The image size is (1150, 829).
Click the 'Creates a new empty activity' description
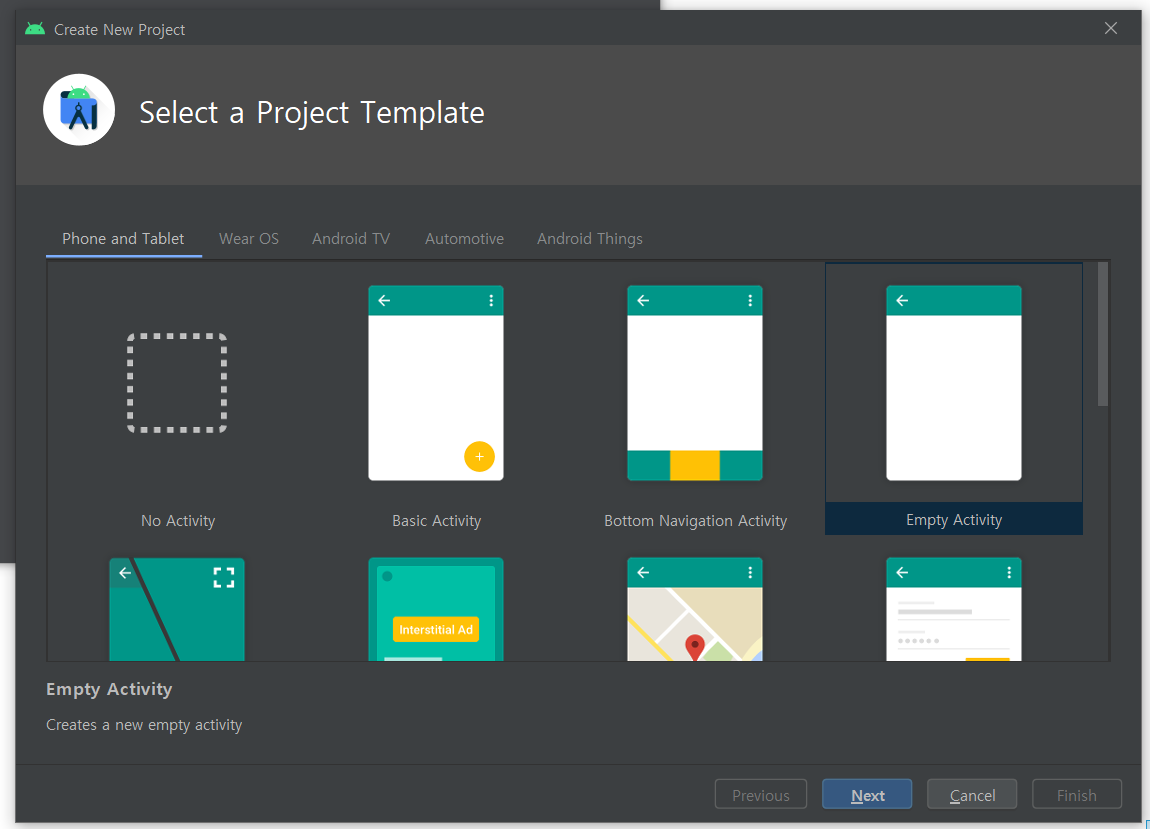144,725
